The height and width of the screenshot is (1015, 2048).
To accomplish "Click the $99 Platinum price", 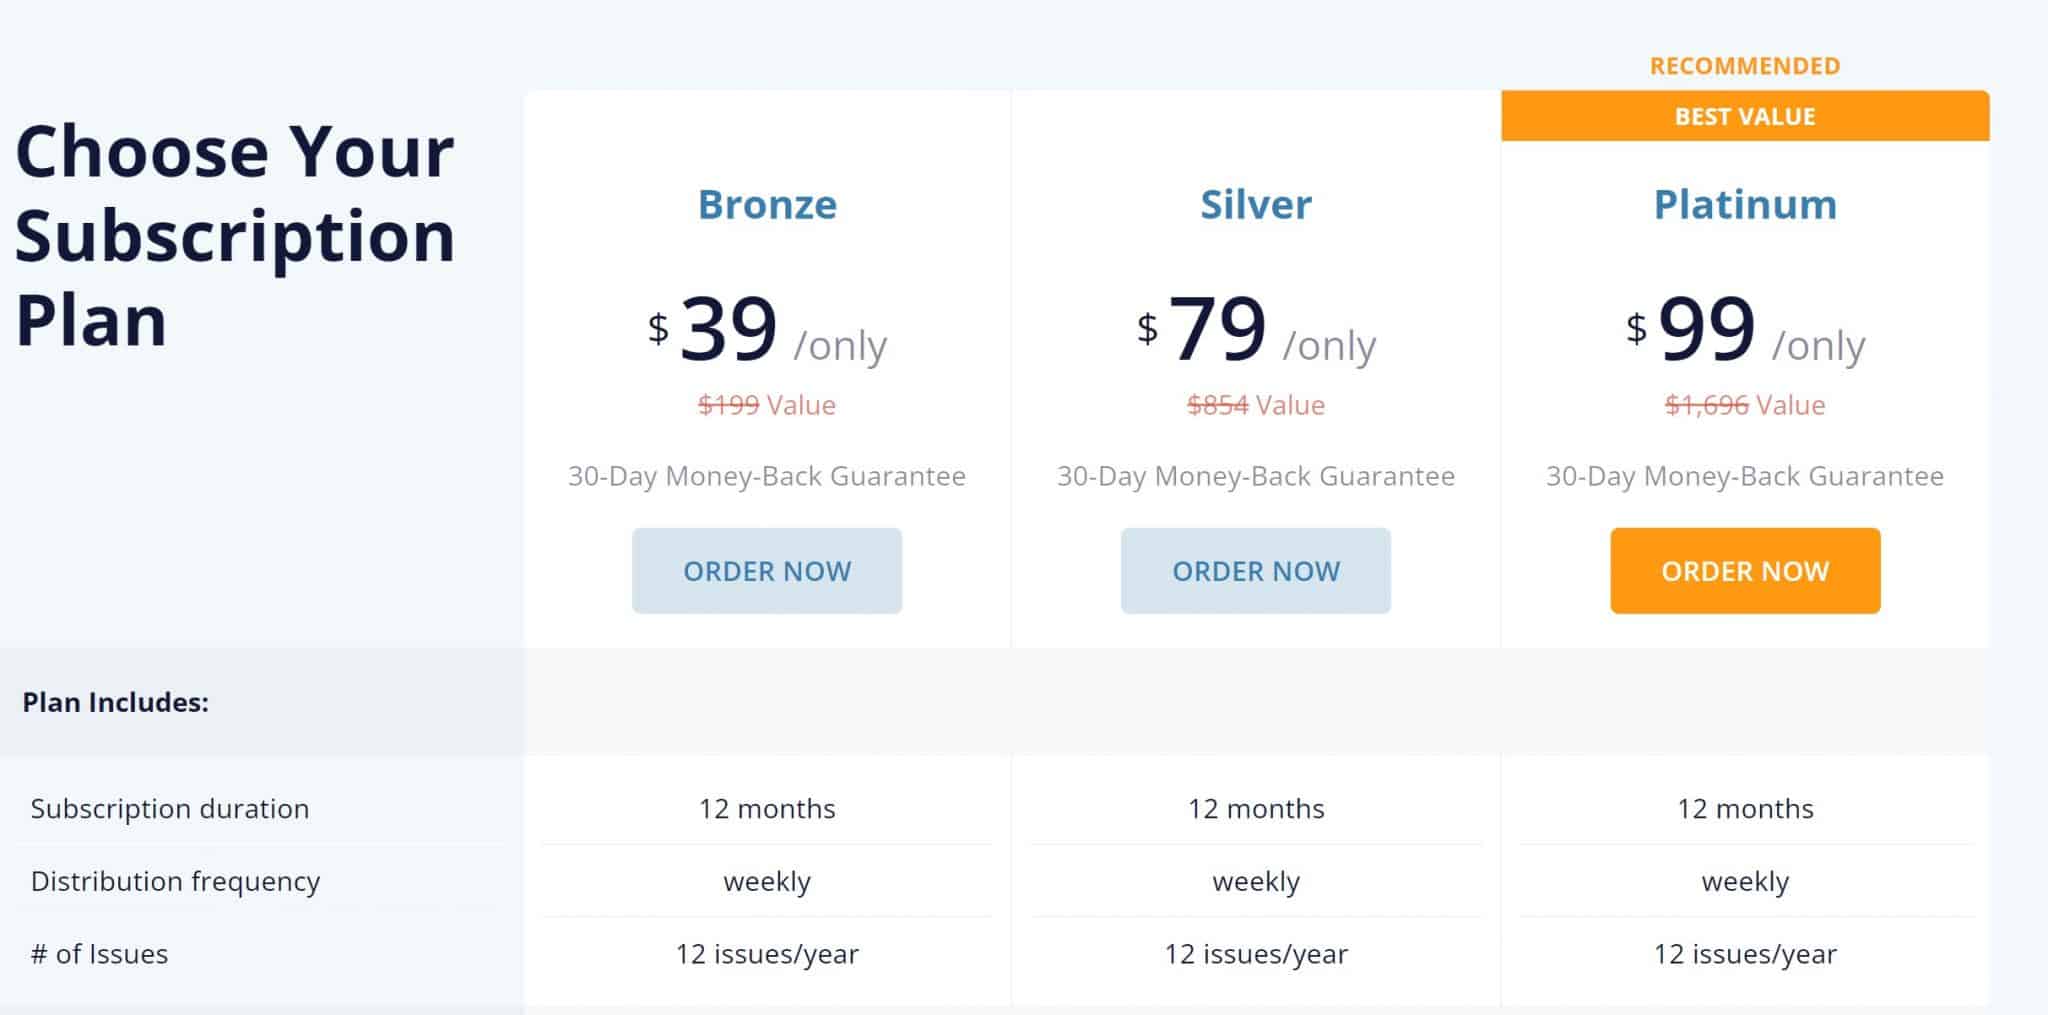I will click(1706, 329).
